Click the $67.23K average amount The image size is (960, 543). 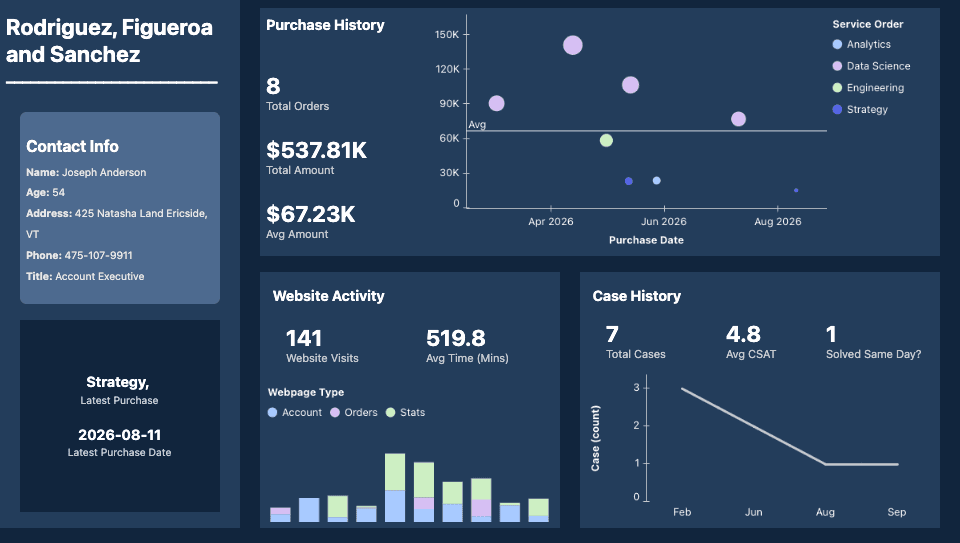point(310,214)
